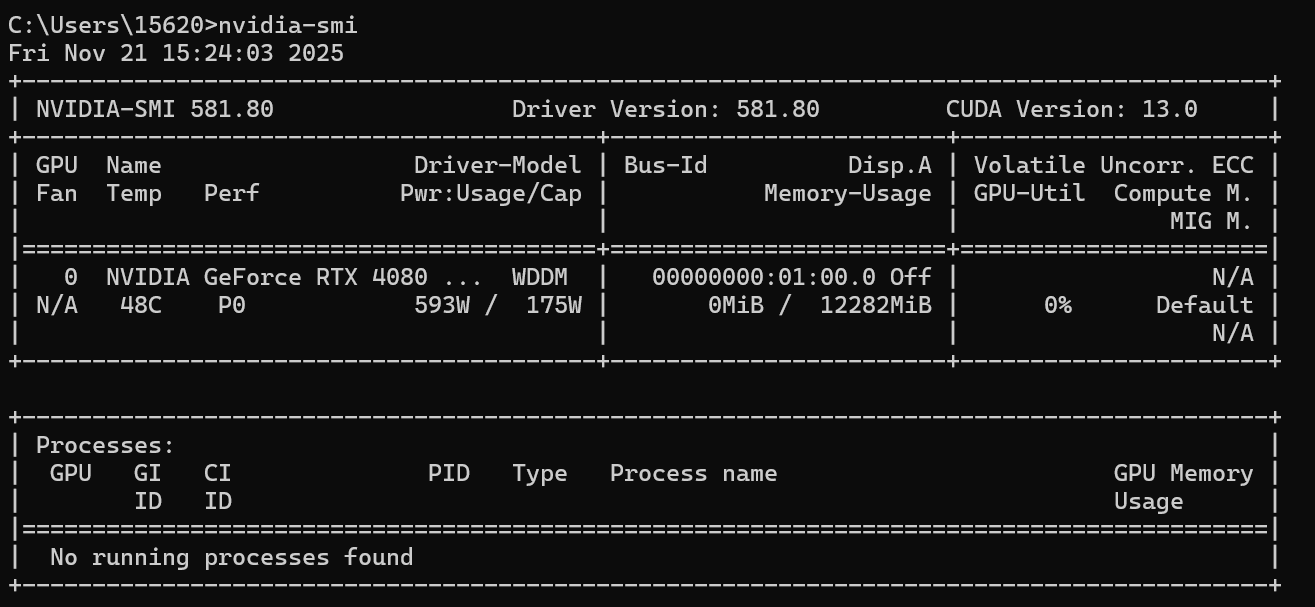
Task: Click the temperature value '48C'
Action: (141, 305)
